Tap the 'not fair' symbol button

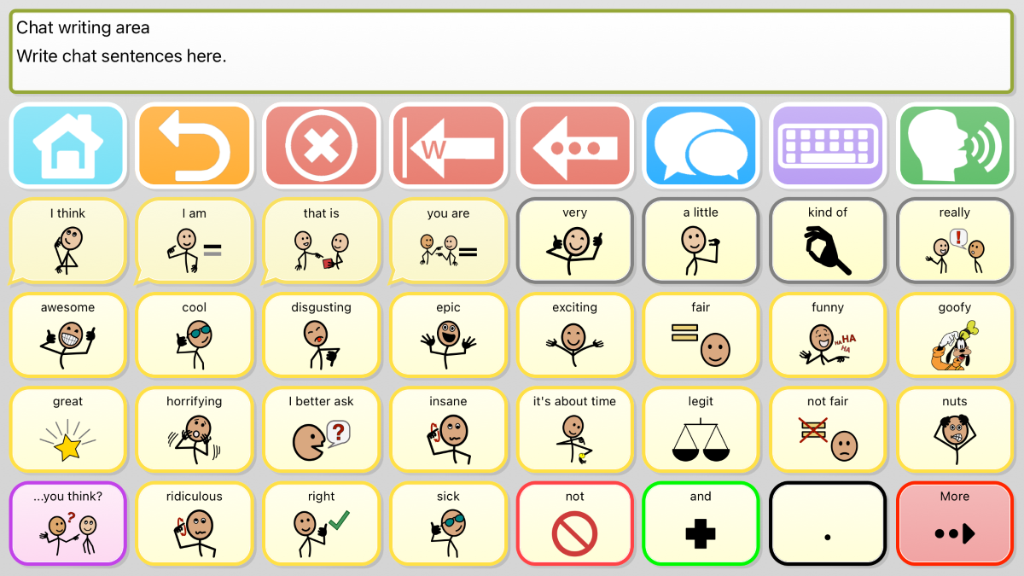click(x=827, y=430)
